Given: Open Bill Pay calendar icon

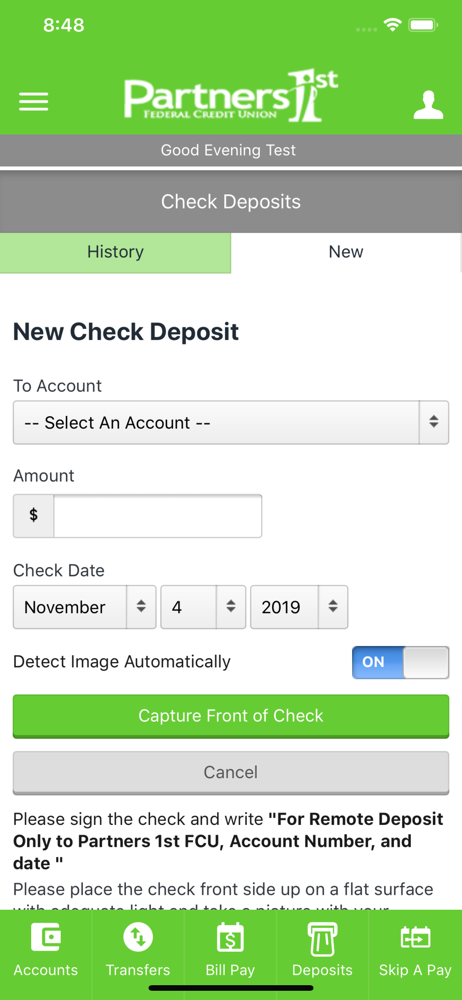Looking at the screenshot, I should point(230,938).
